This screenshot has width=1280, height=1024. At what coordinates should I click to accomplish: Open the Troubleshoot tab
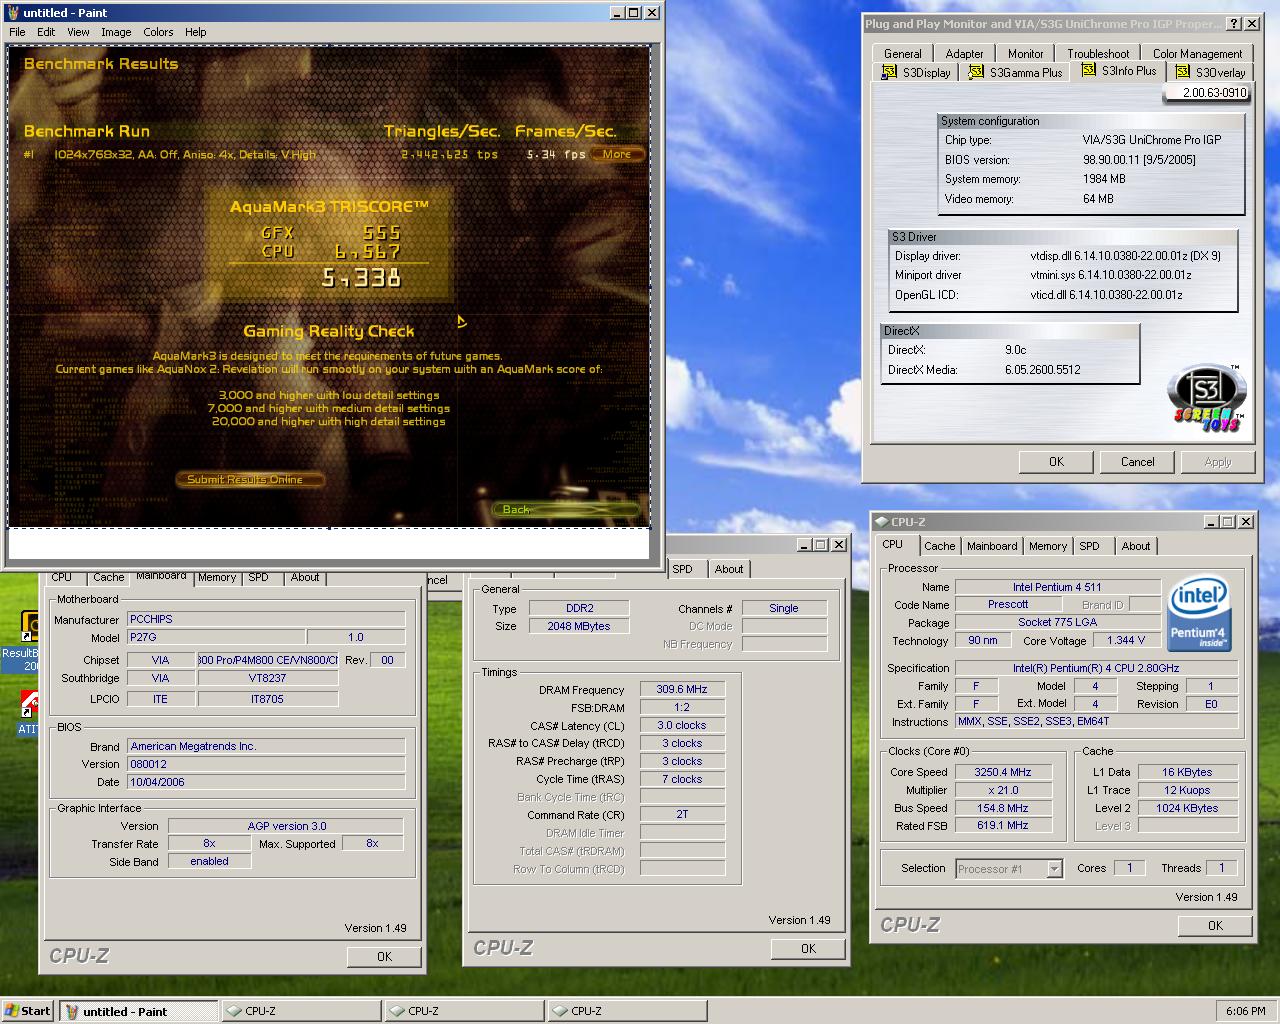click(1098, 54)
